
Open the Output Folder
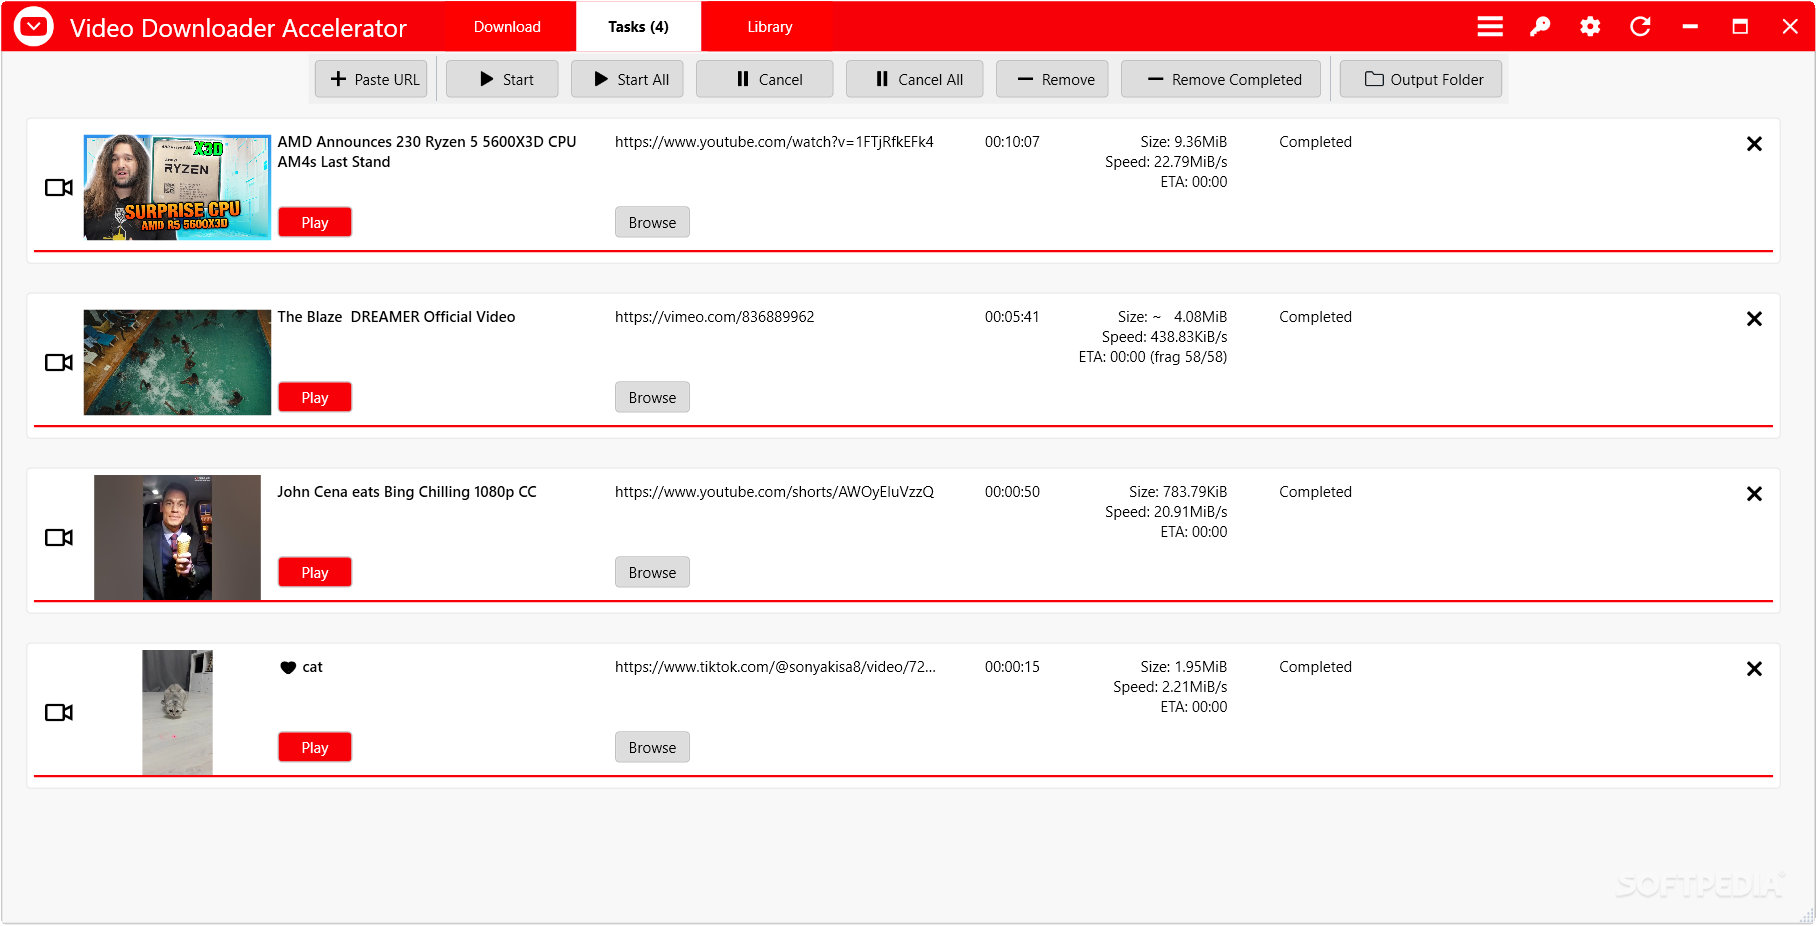coord(1420,79)
